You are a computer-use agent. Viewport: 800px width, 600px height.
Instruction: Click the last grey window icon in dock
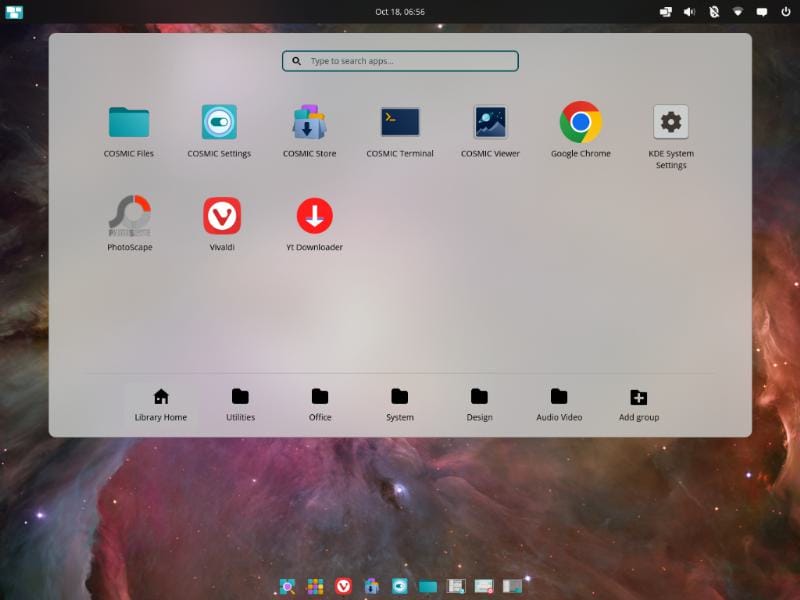512,586
